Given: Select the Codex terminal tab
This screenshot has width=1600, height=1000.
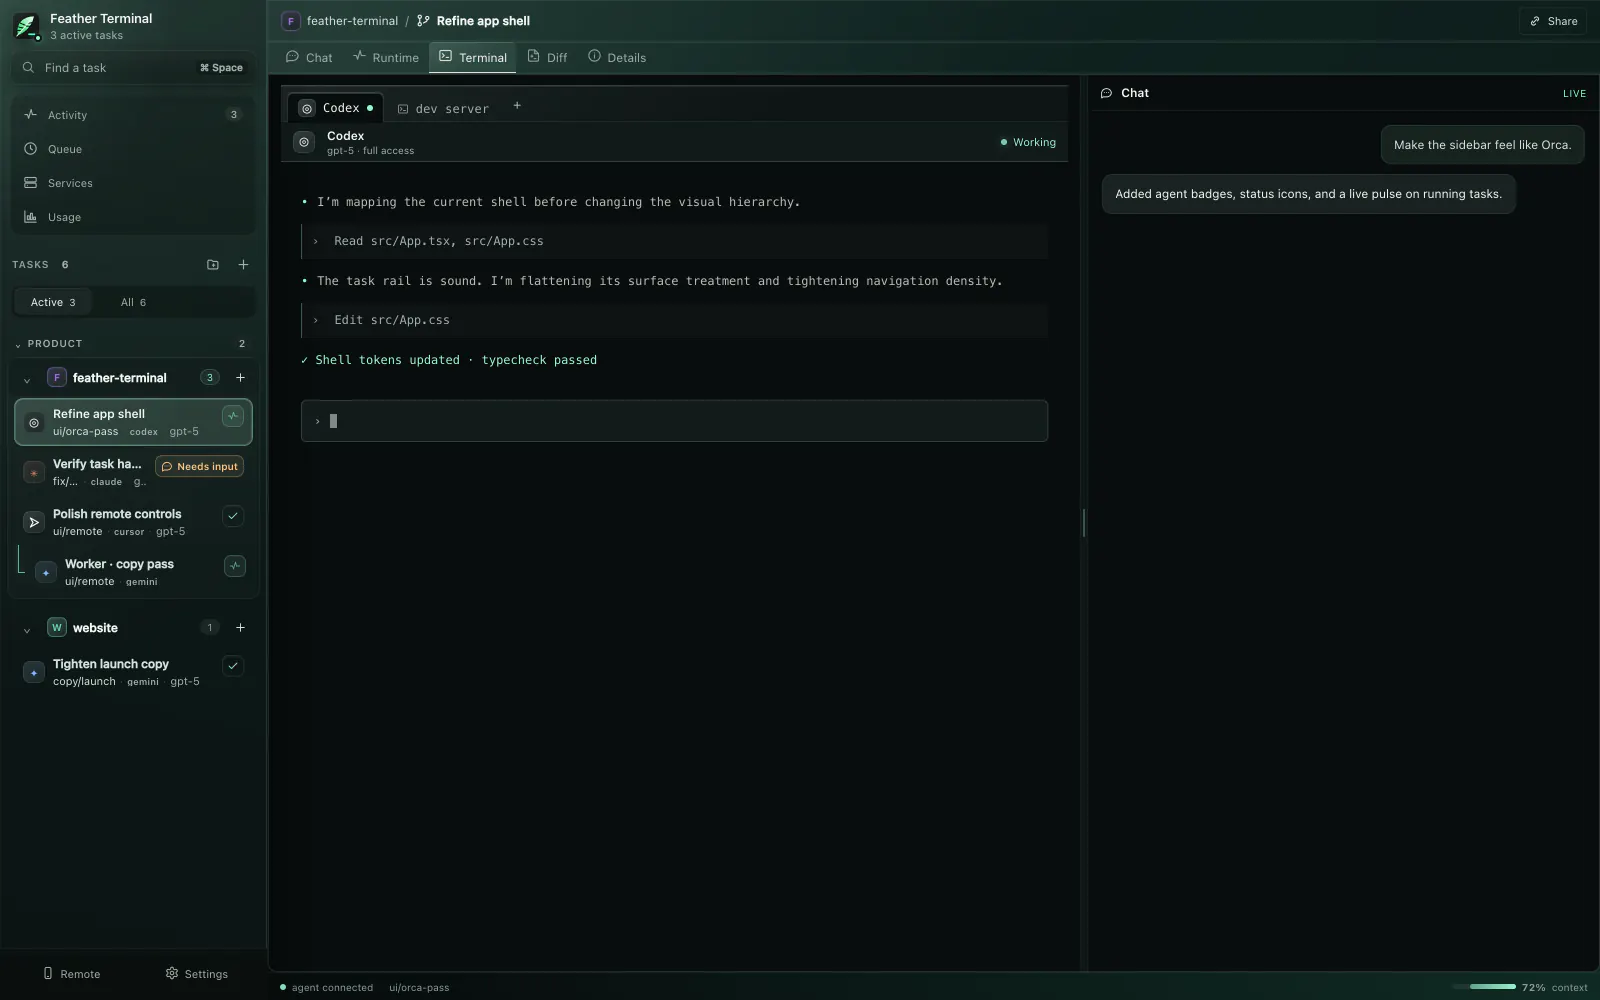Looking at the screenshot, I should point(336,108).
